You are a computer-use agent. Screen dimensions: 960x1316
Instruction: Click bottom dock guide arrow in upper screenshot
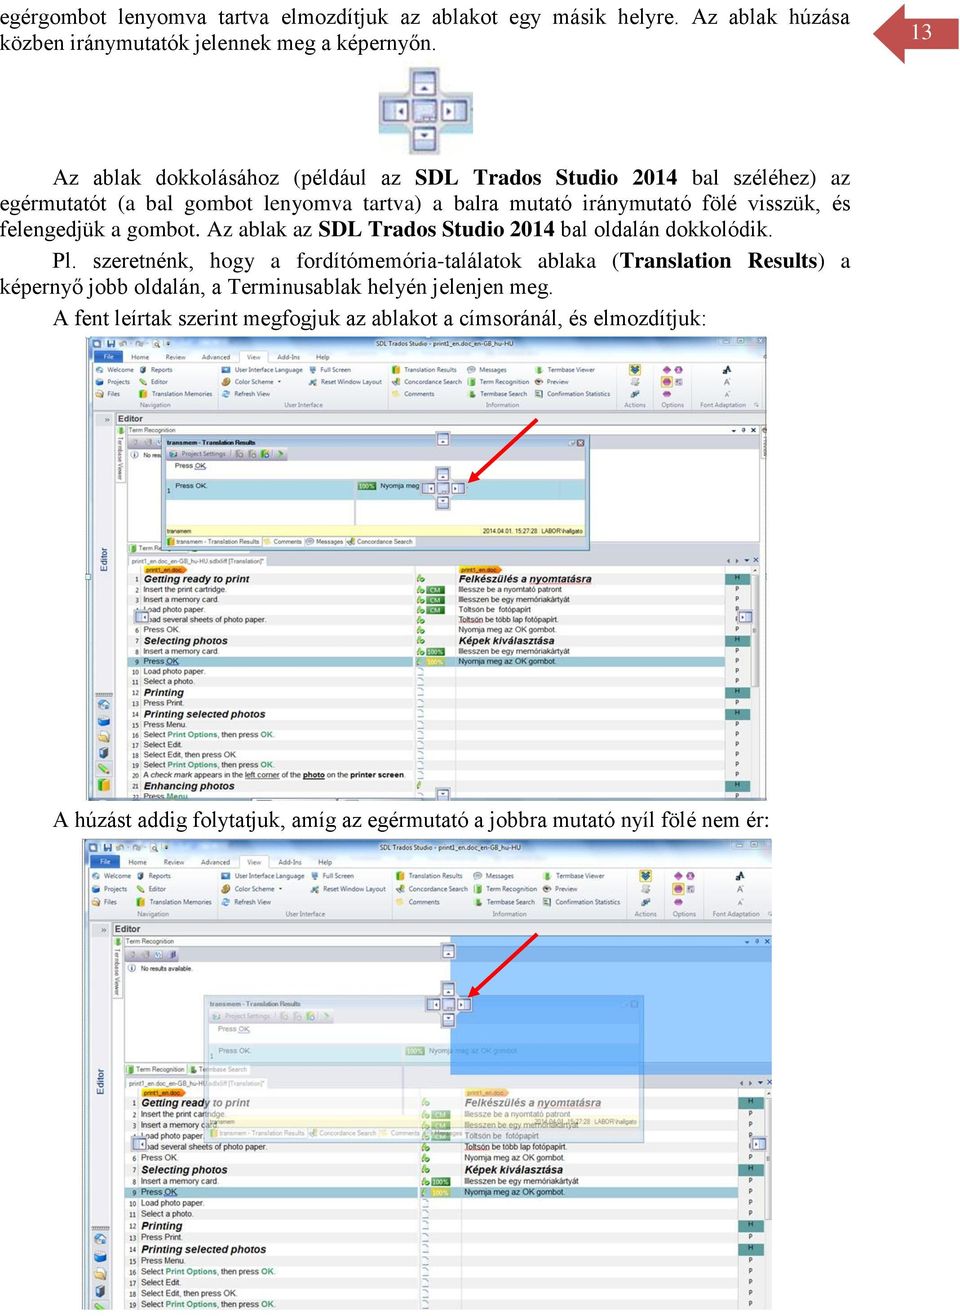443,503
